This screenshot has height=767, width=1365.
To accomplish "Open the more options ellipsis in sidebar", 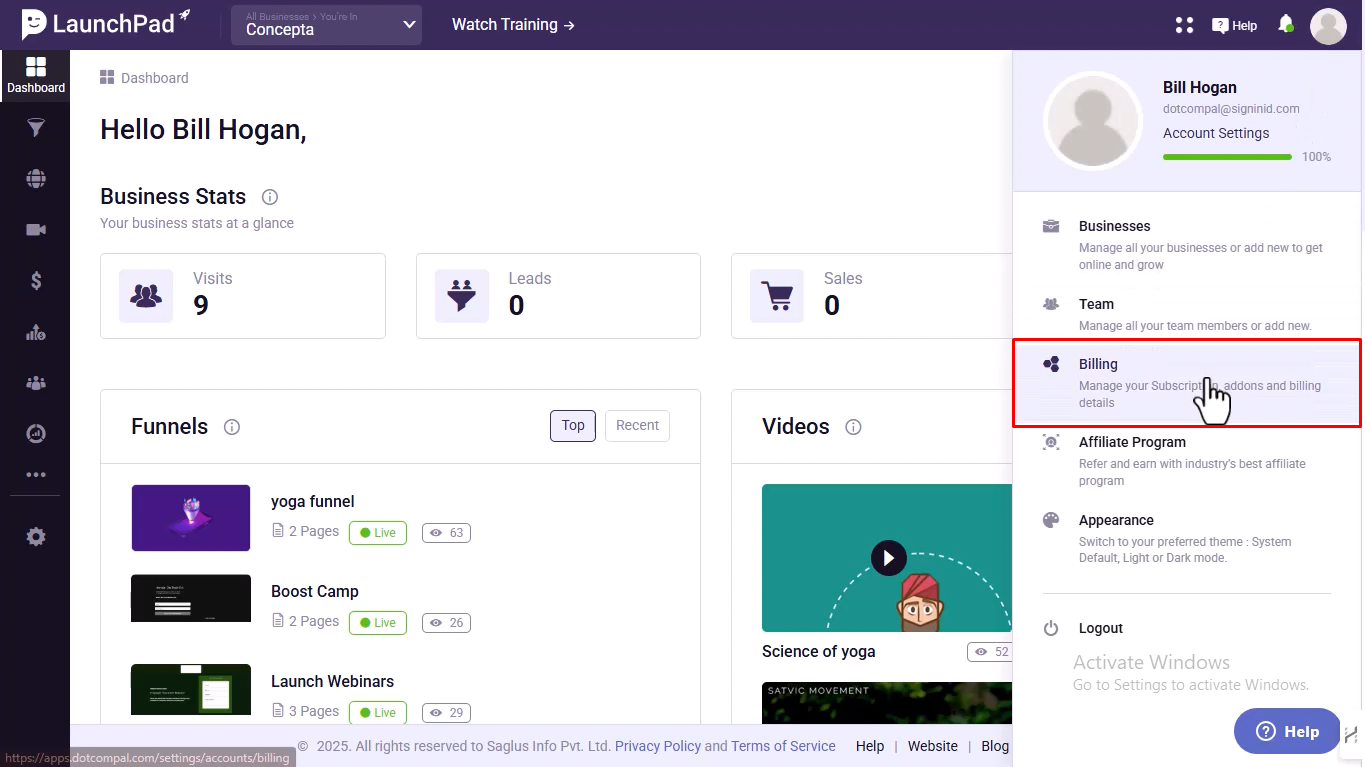I will (36, 475).
